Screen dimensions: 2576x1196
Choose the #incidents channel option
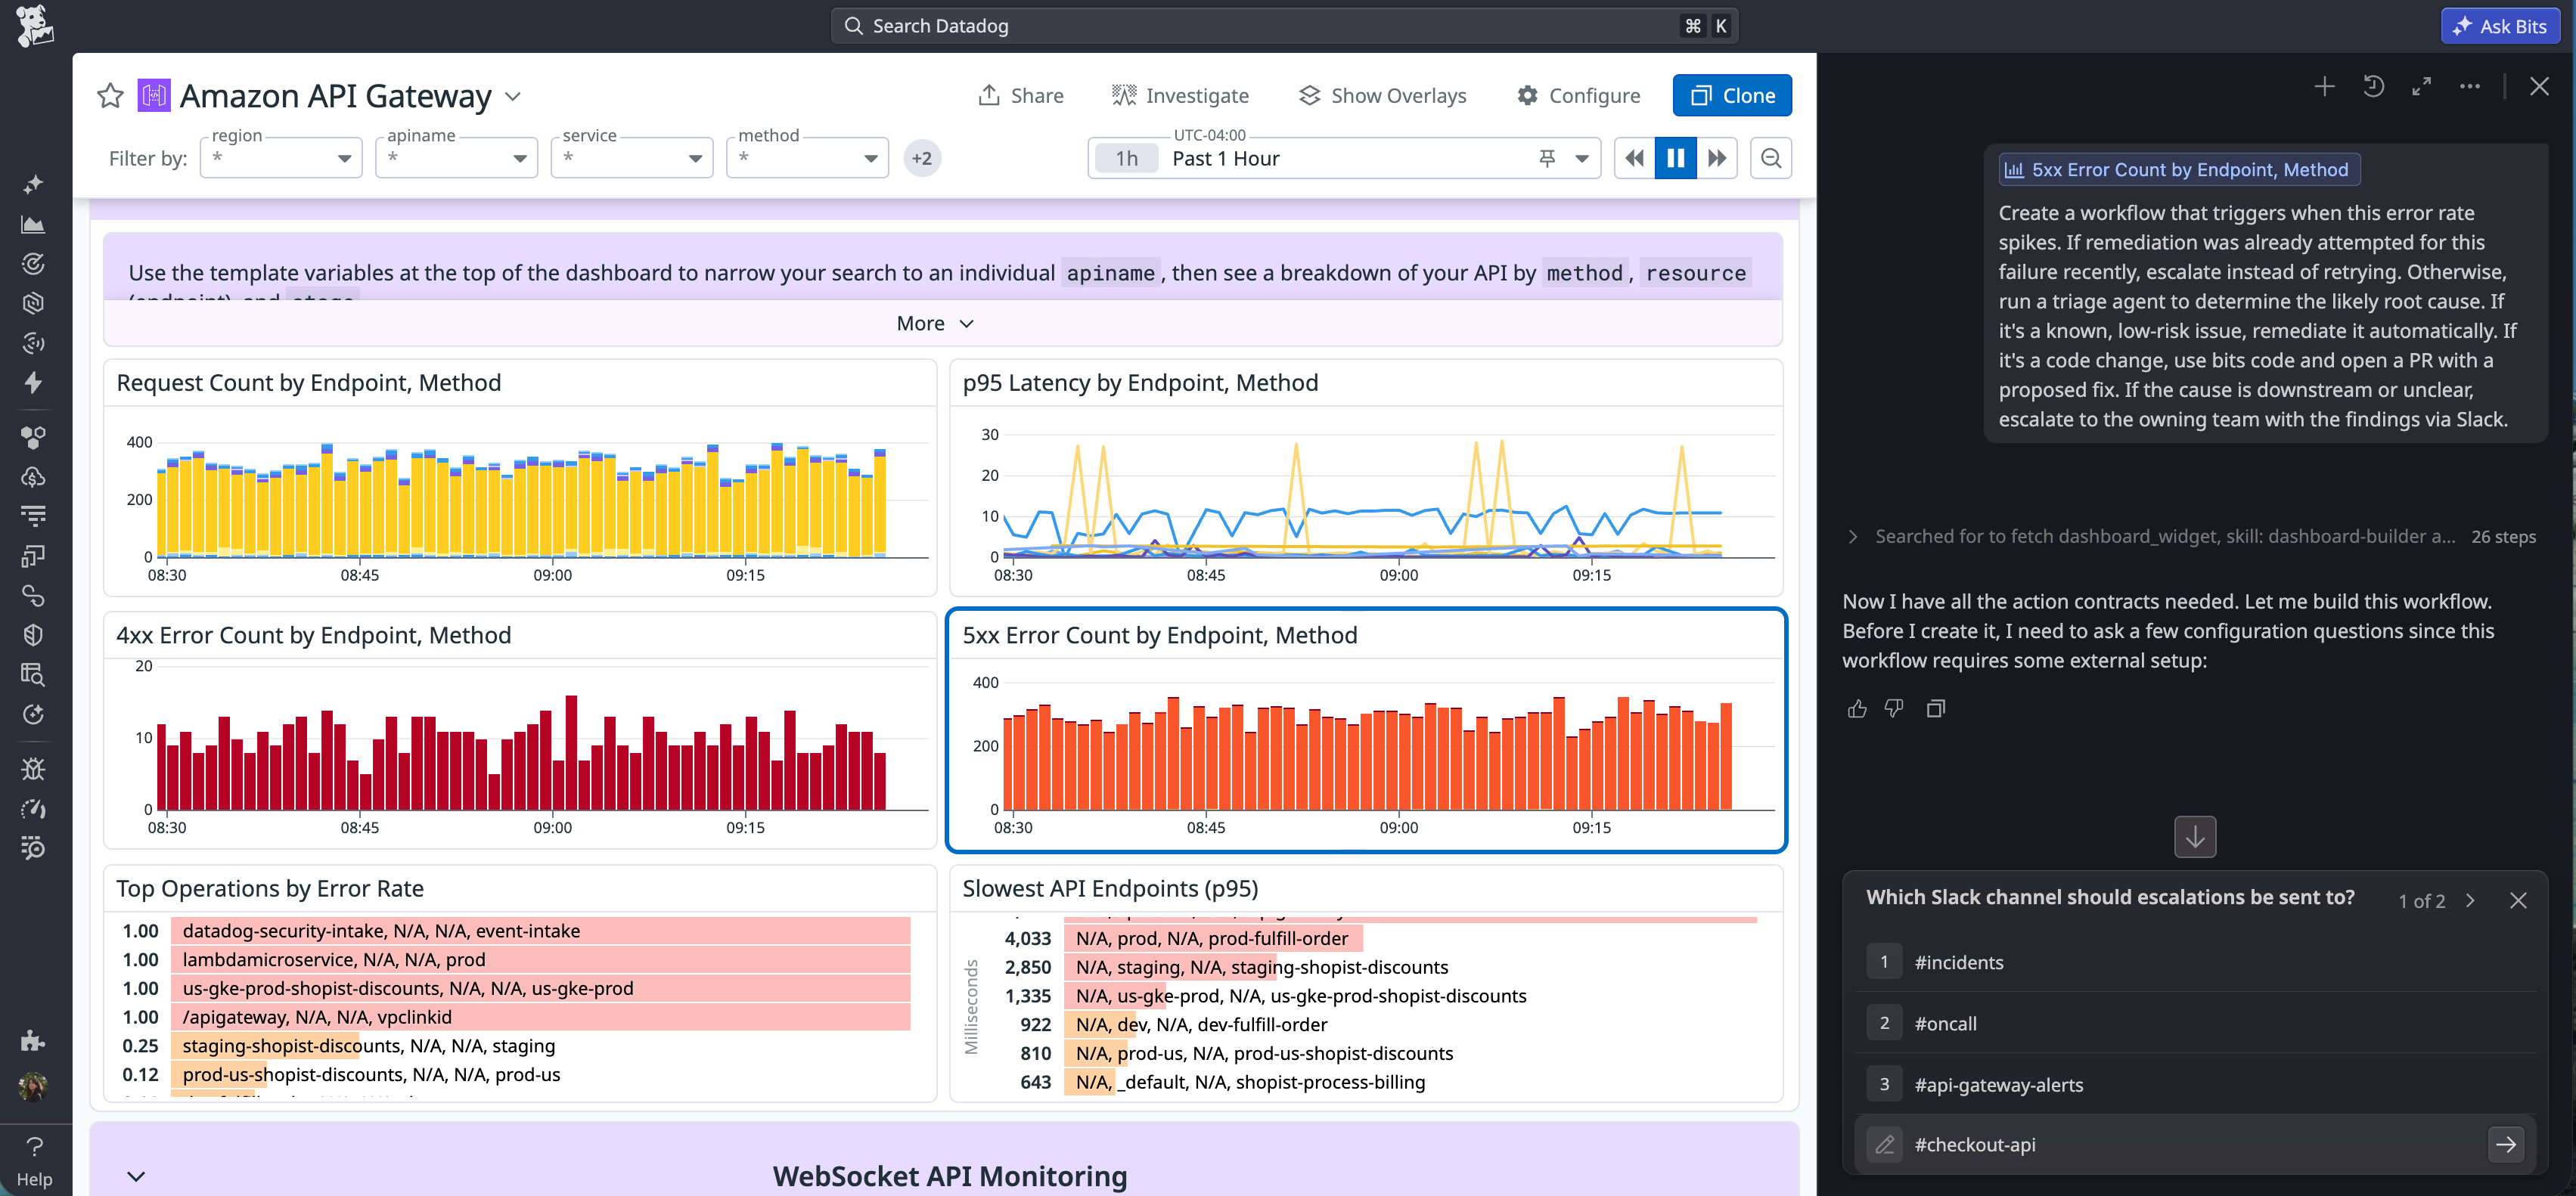pos(2194,962)
